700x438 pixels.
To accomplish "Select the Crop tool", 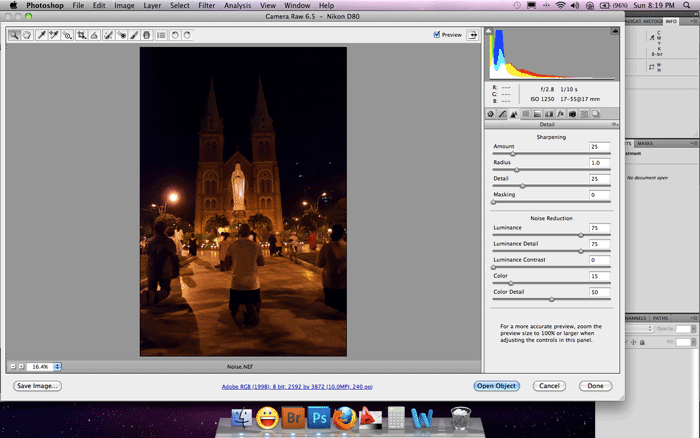I will [81, 35].
